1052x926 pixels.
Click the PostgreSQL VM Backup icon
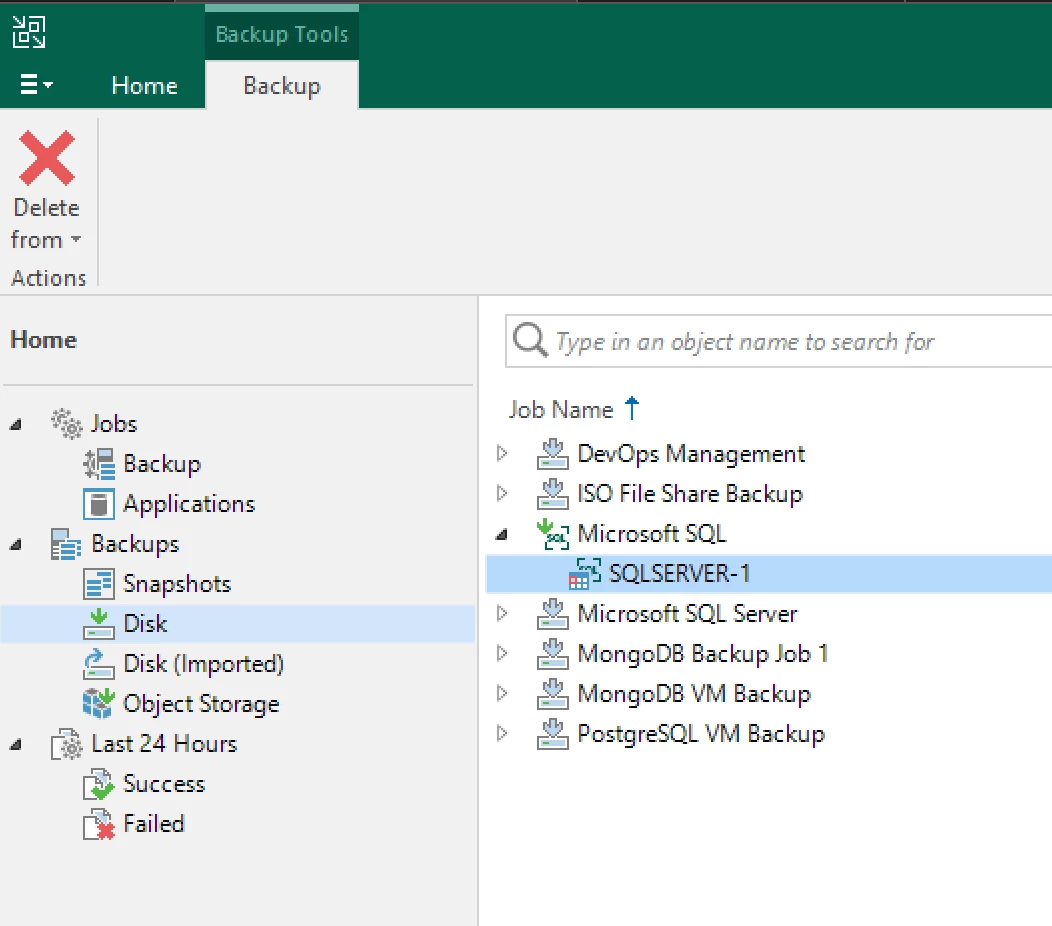553,733
